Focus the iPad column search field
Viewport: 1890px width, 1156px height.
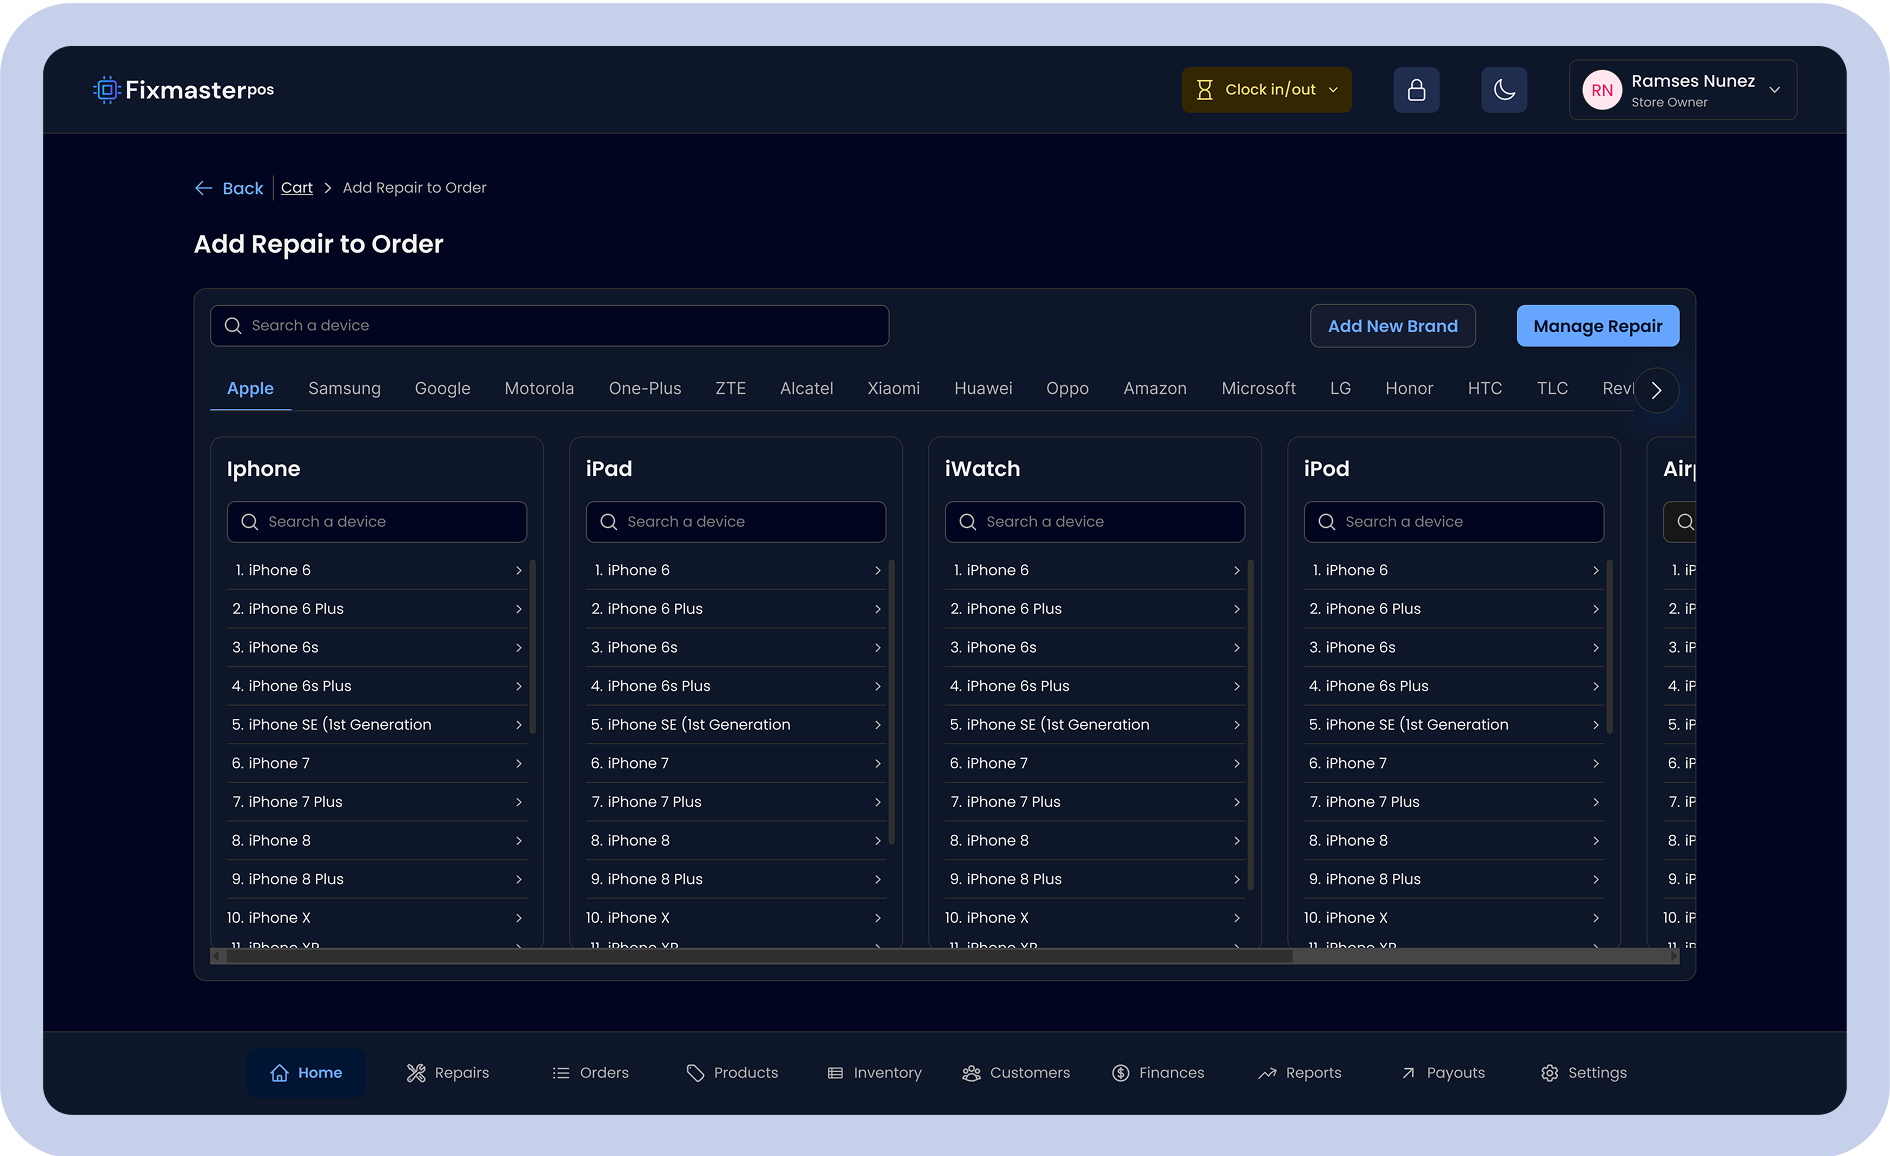(735, 522)
